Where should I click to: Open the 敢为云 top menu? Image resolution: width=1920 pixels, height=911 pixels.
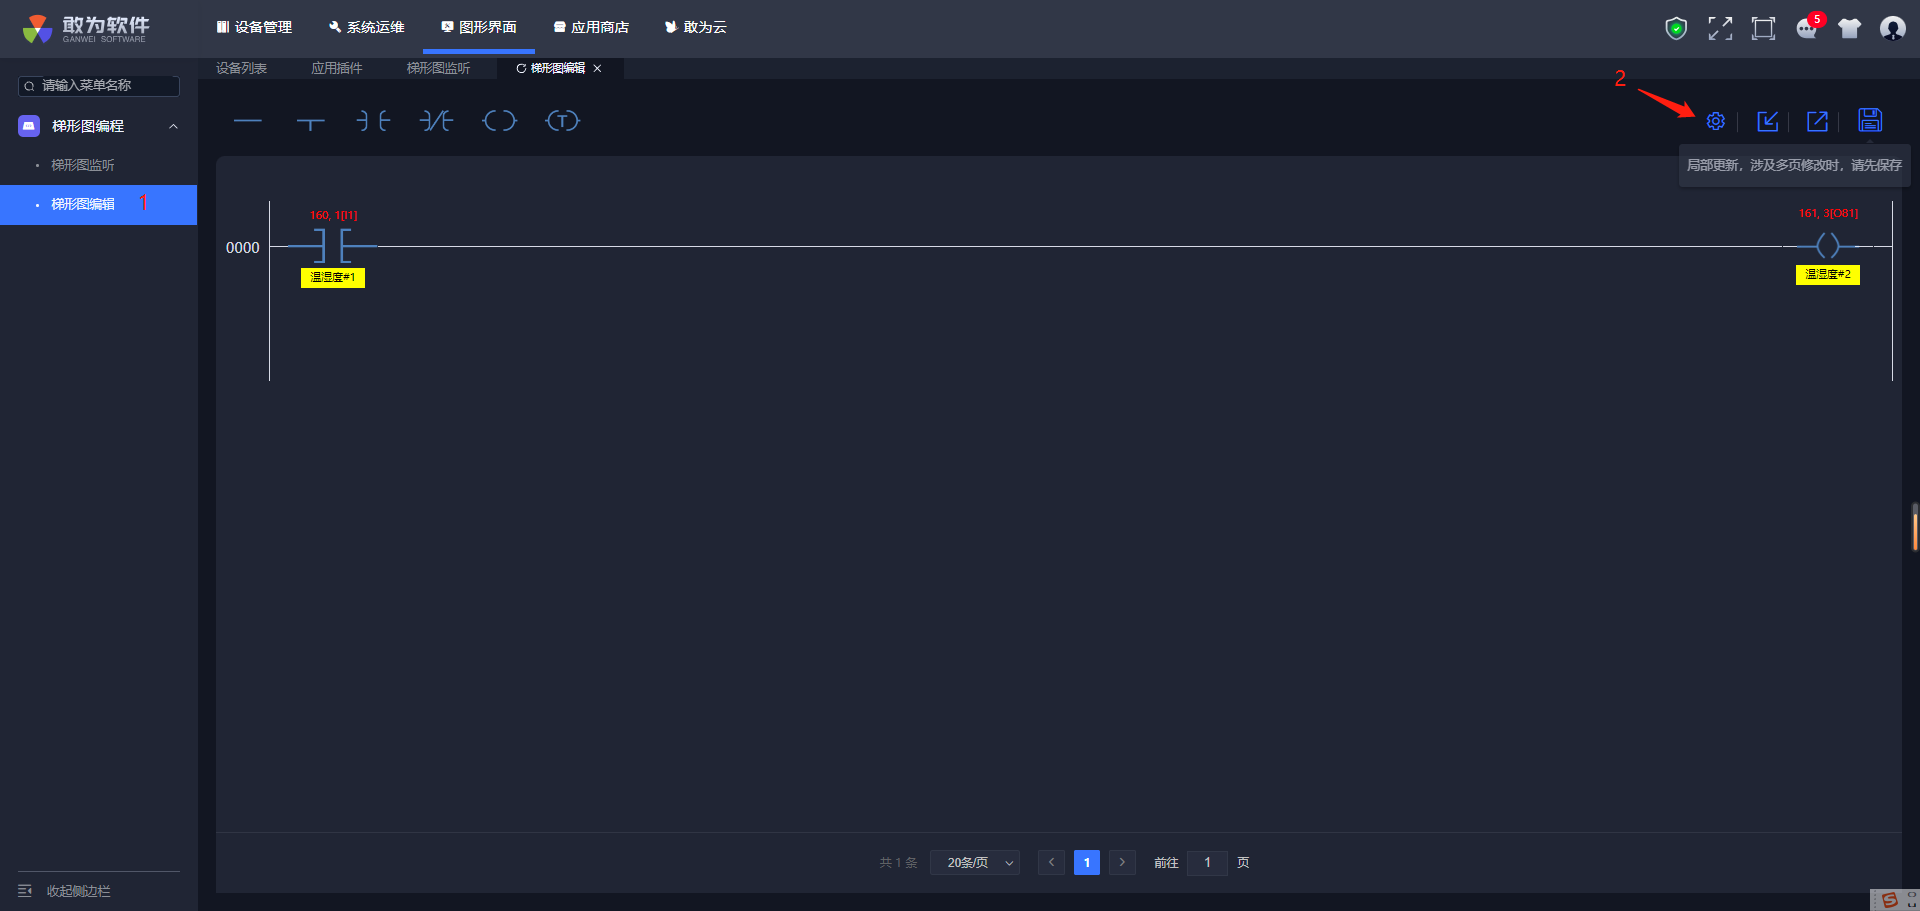click(x=695, y=27)
